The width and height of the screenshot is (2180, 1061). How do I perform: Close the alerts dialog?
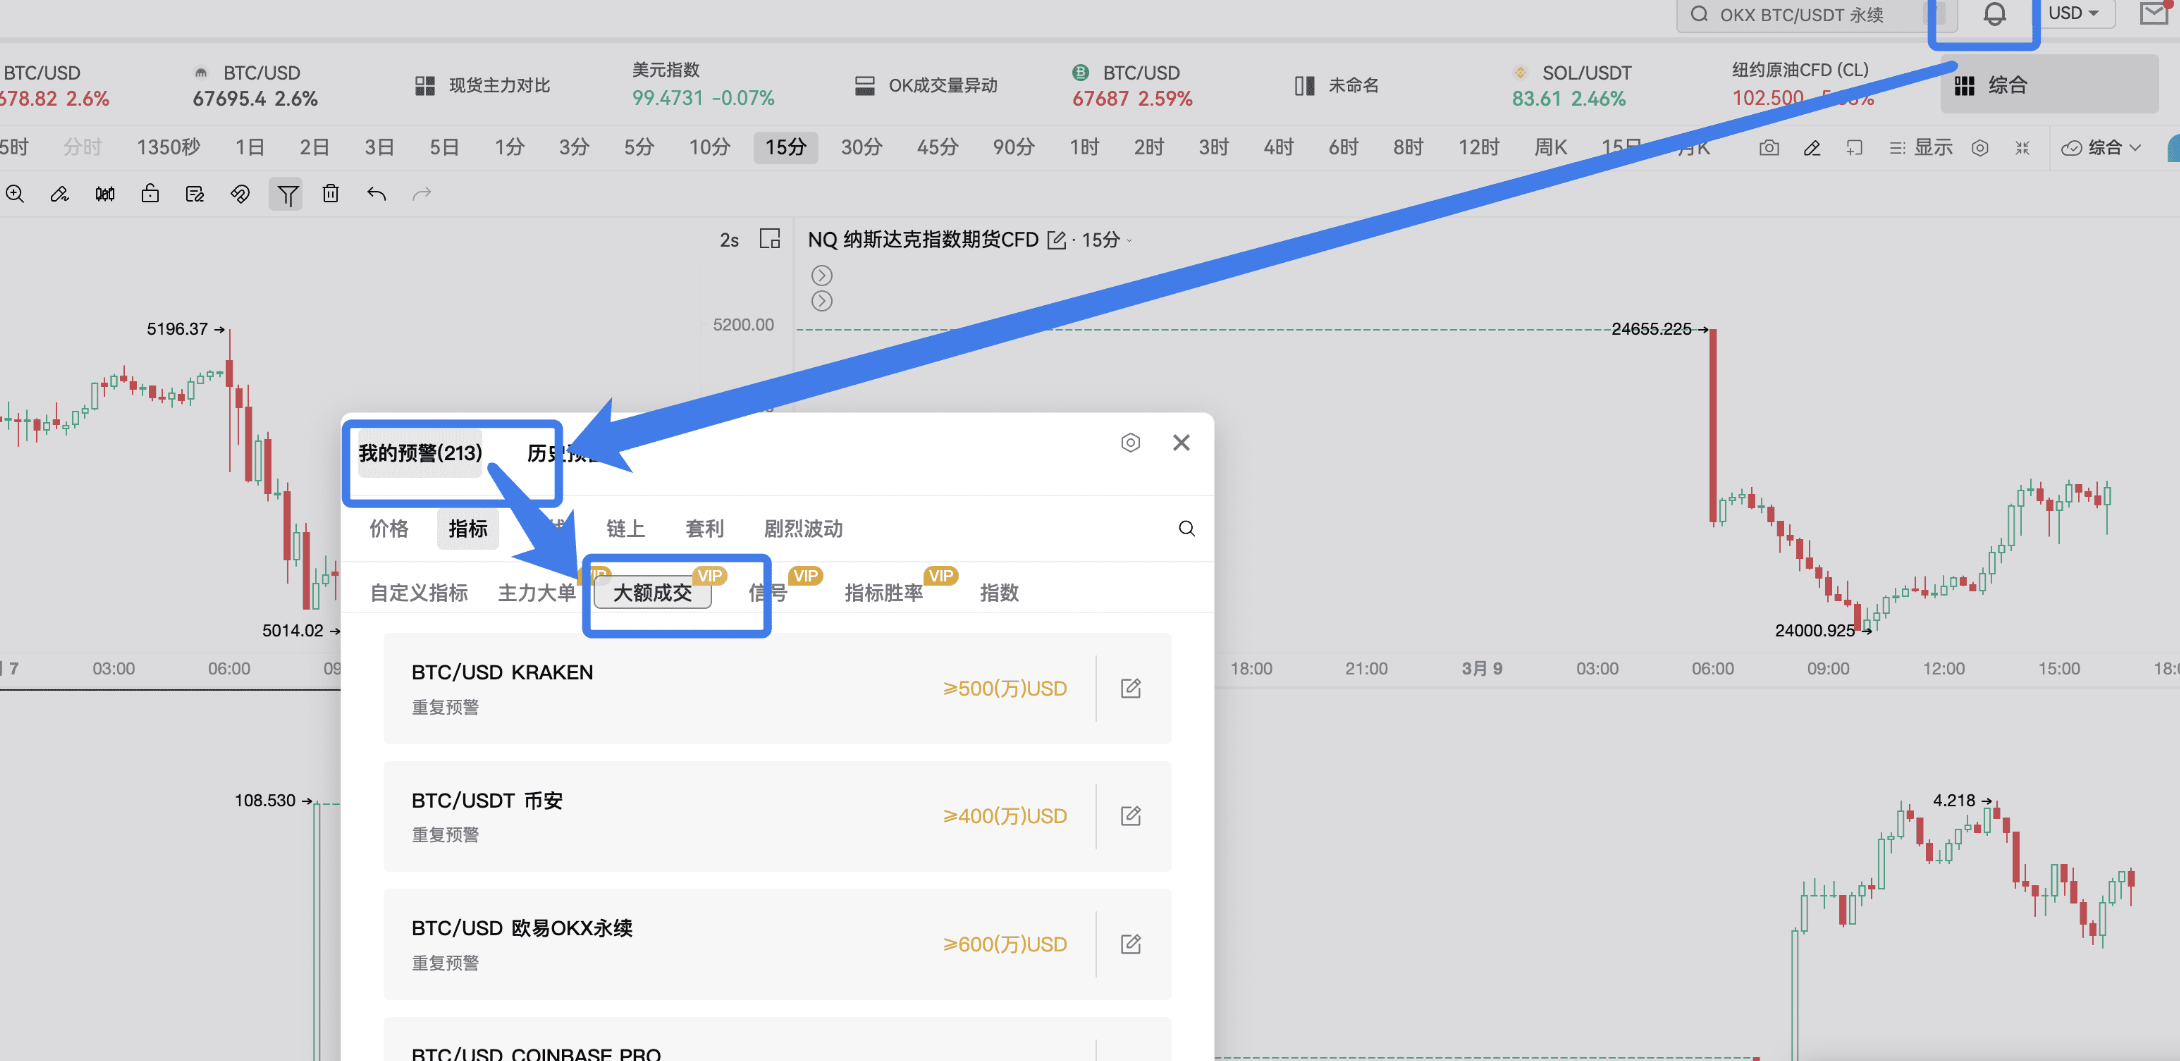pyautogui.click(x=1181, y=443)
